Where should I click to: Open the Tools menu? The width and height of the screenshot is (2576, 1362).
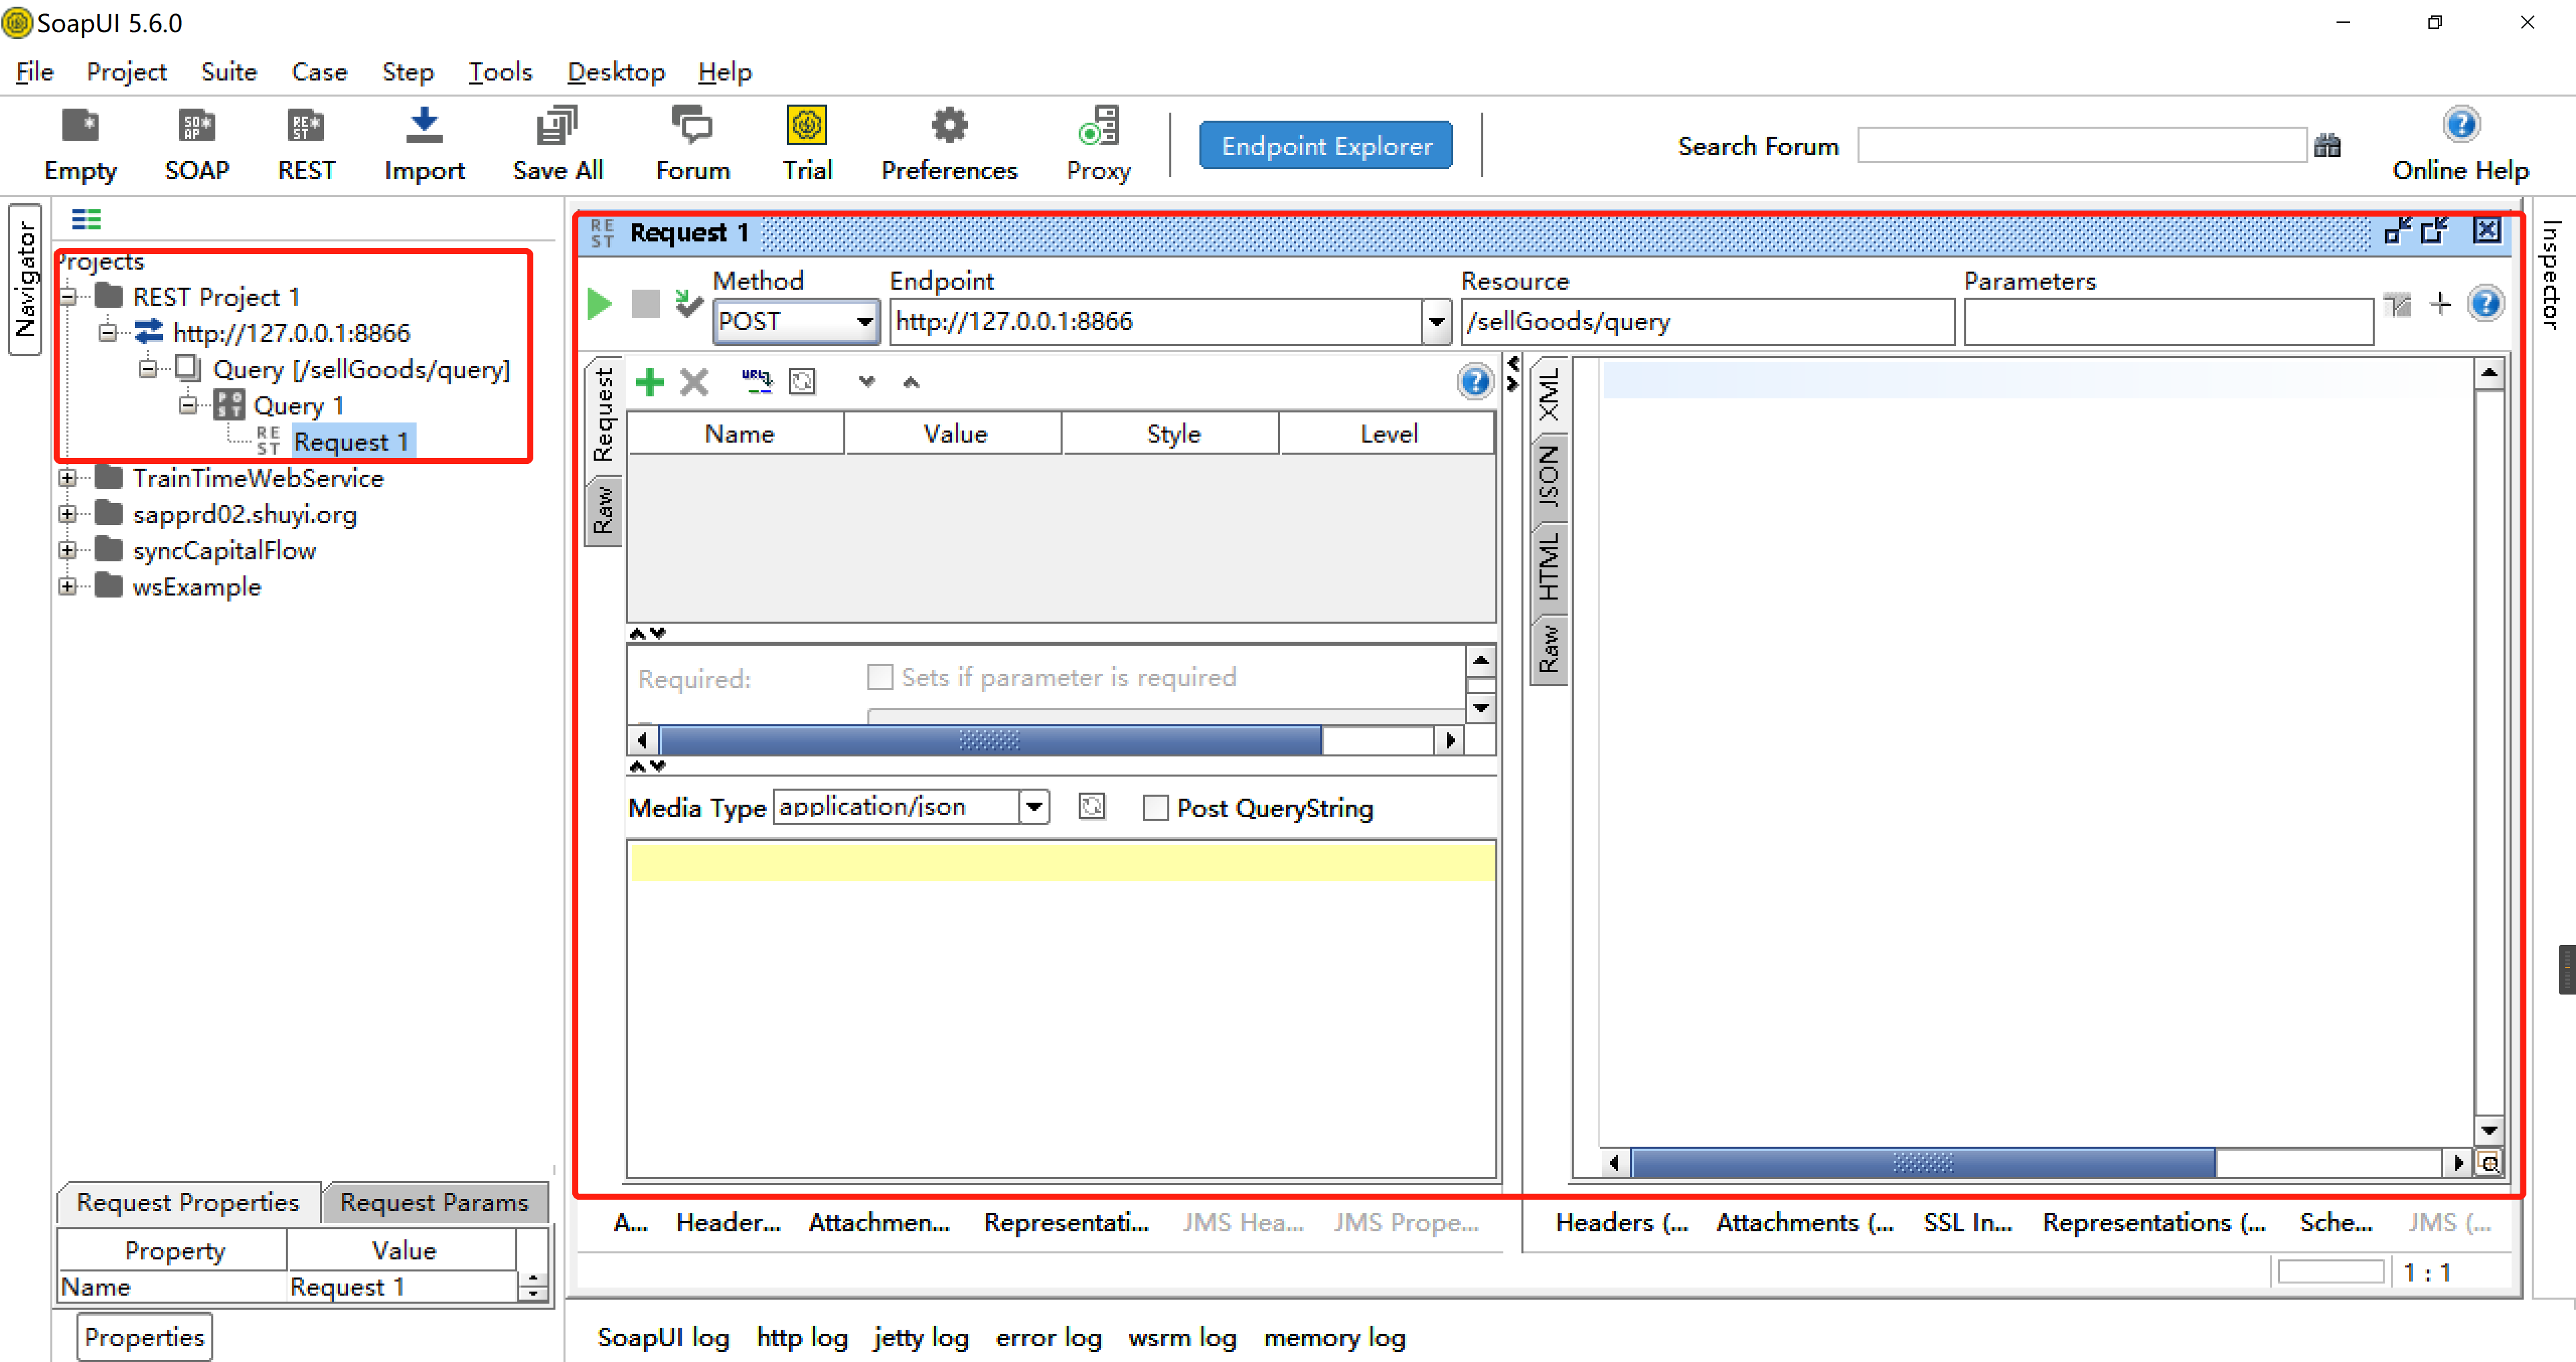[x=500, y=72]
